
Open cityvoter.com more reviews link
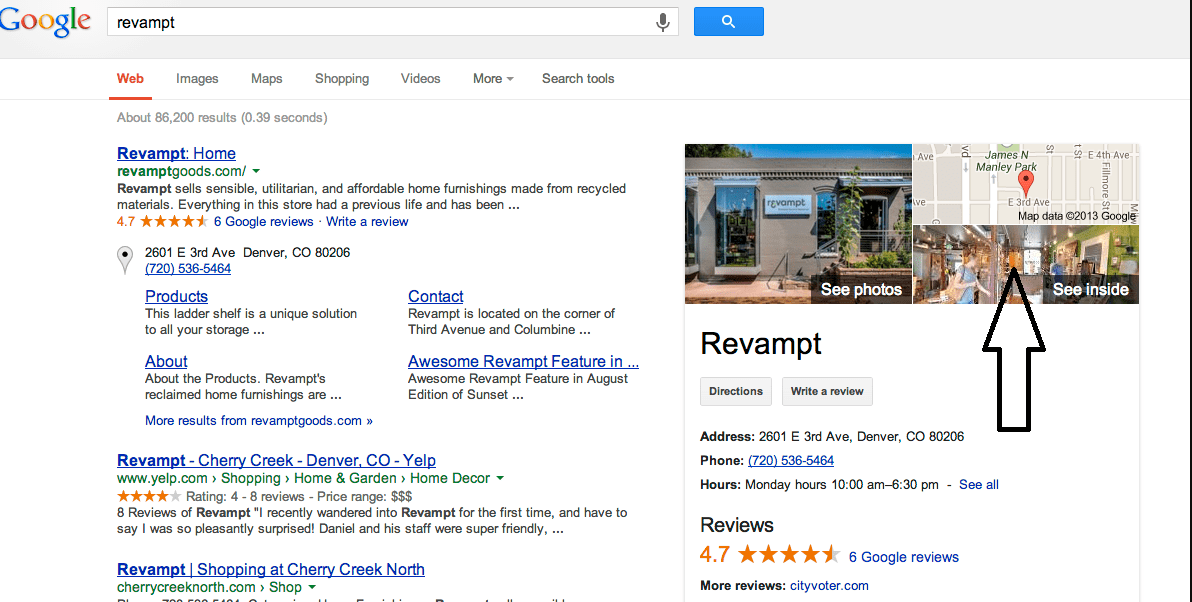pyautogui.click(x=829, y=585)
